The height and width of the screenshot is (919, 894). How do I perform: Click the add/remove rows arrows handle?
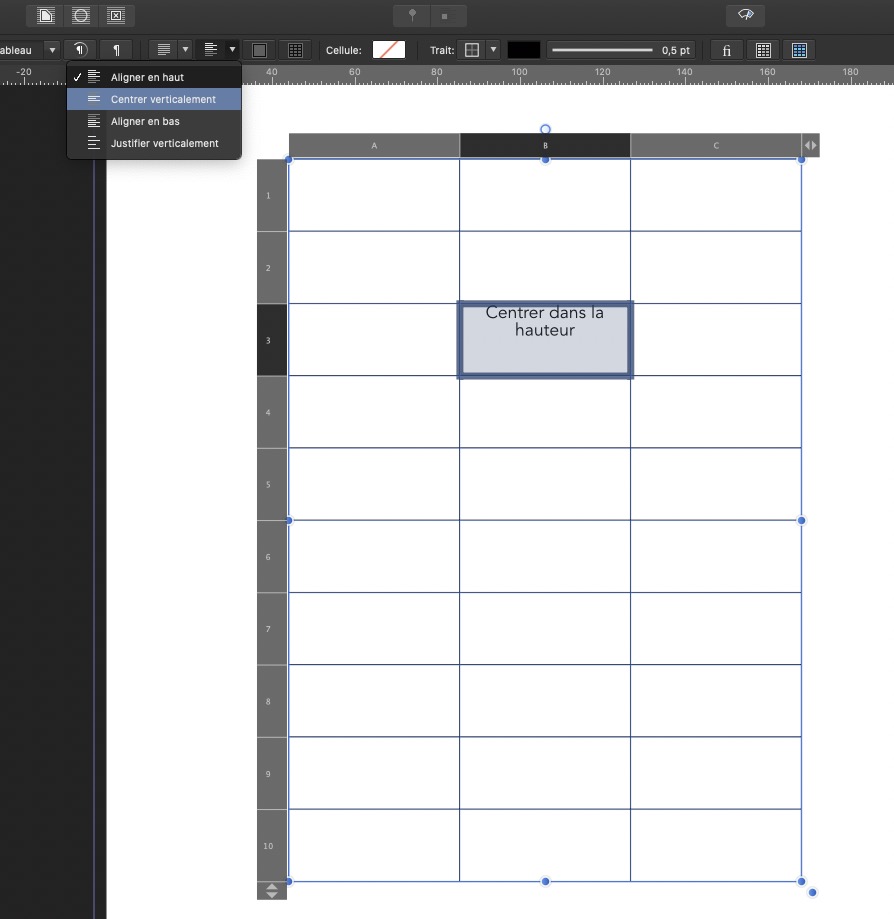click(272, 891)
